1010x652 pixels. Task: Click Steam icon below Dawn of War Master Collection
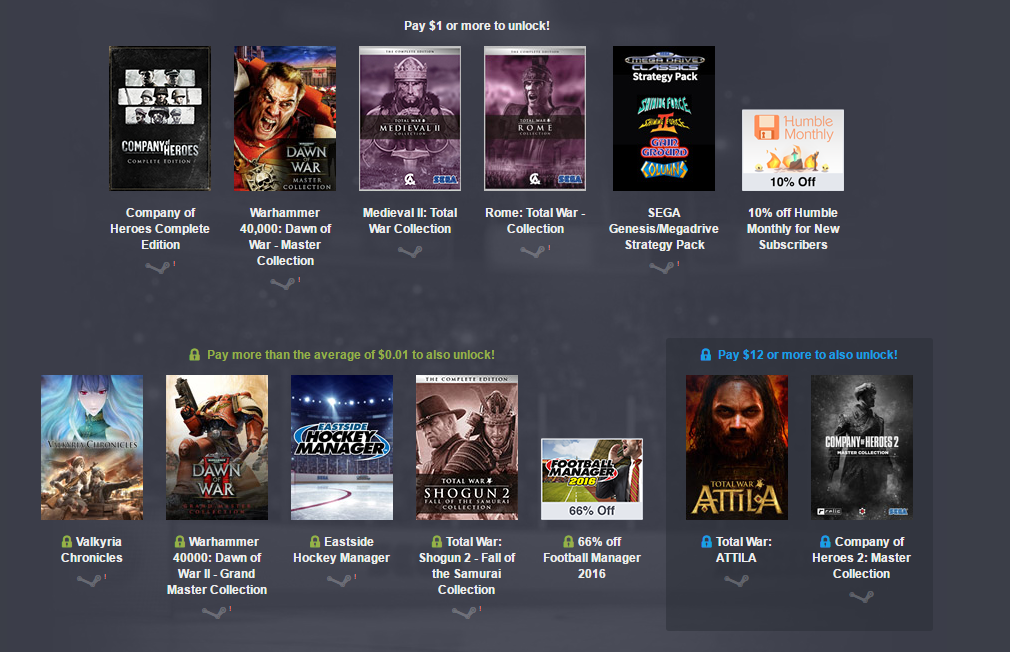(283, 283)
